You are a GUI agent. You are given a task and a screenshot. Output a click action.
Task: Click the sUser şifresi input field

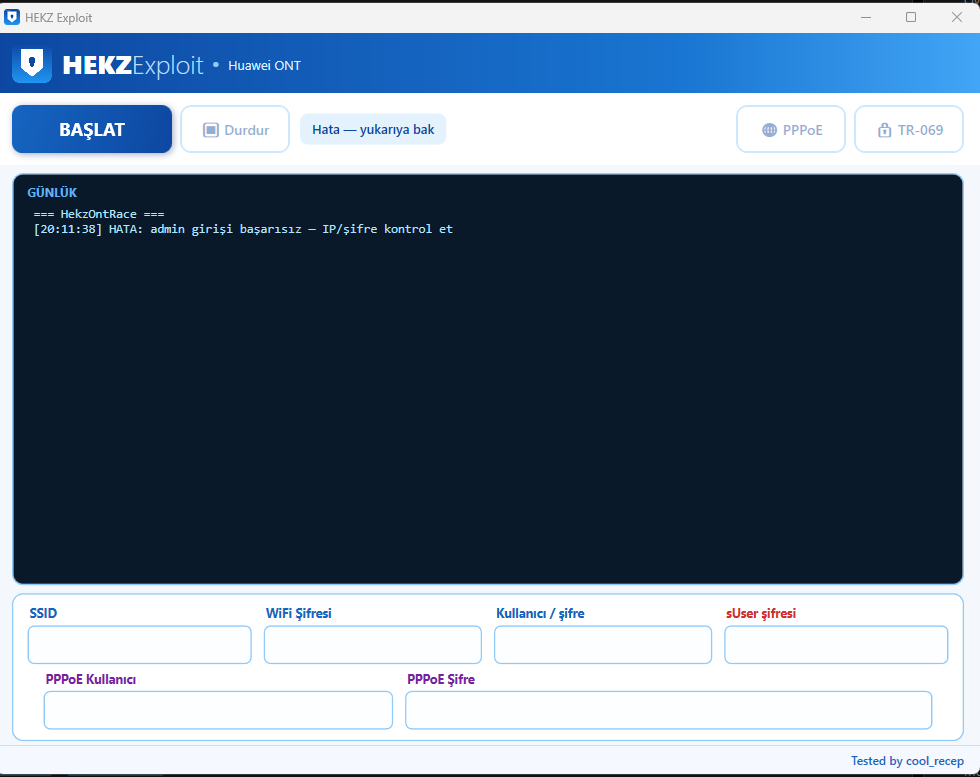click(x=836, y=644)
